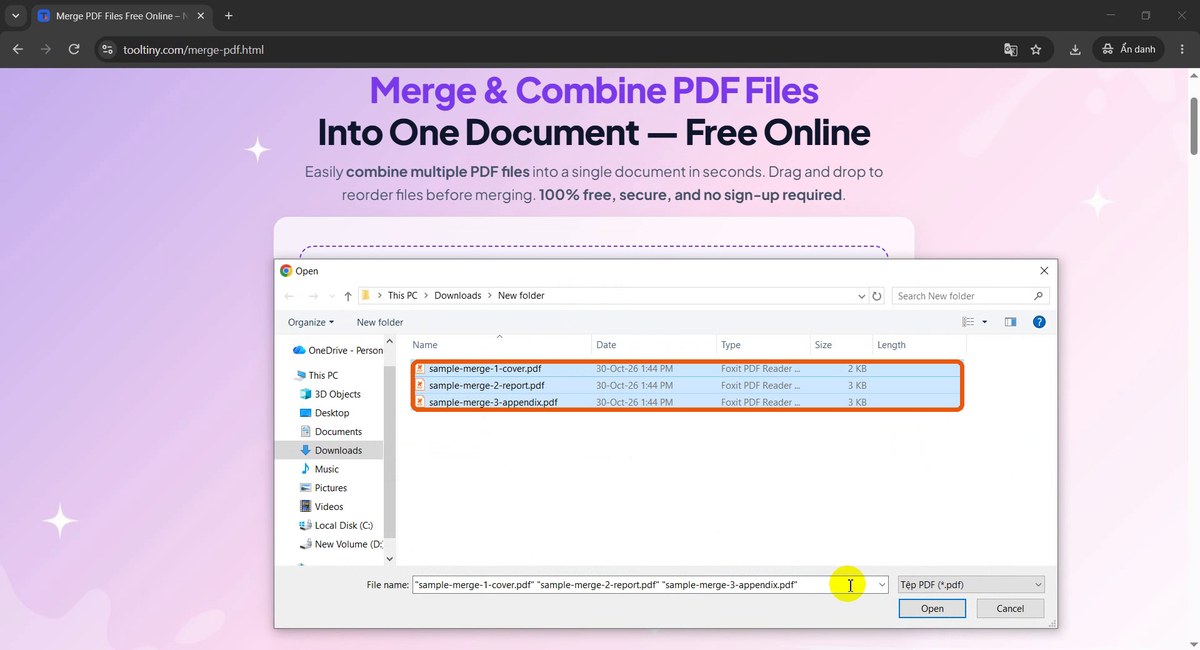
Task: Click the dialog forward navigation arrow
Action: (x=312, y=296)
